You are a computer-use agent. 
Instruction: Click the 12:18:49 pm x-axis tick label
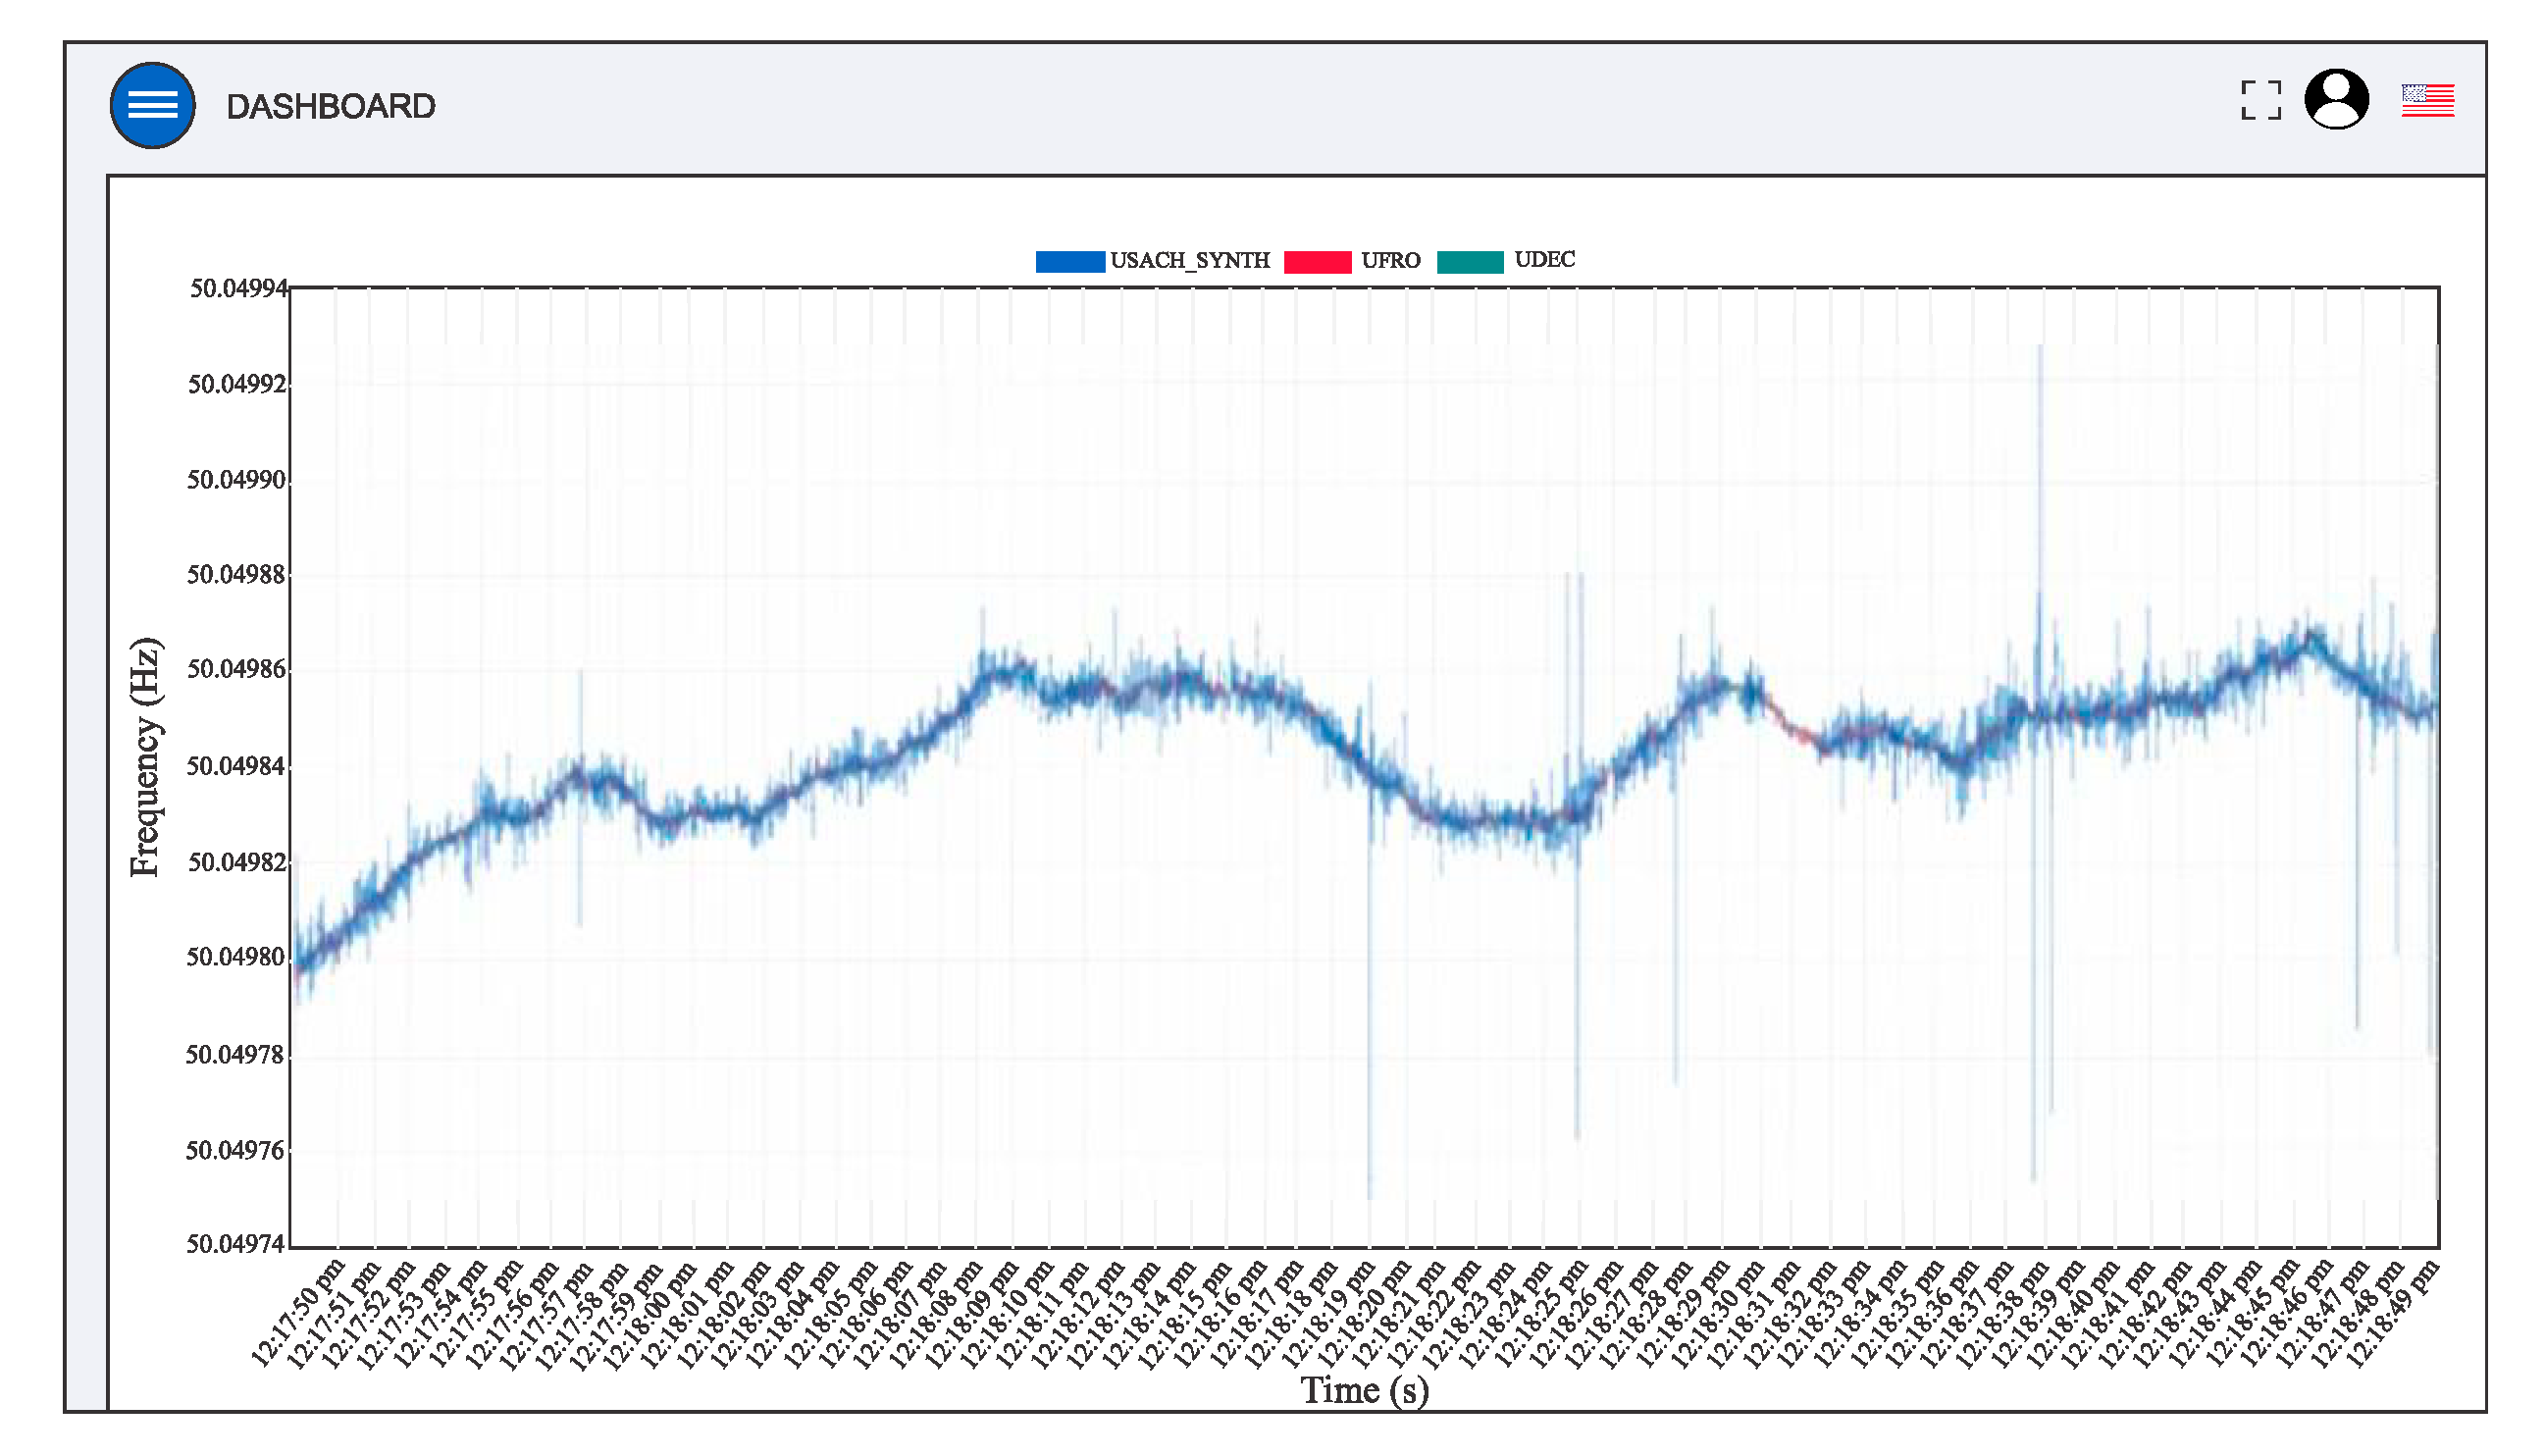click(2392, 1313)
